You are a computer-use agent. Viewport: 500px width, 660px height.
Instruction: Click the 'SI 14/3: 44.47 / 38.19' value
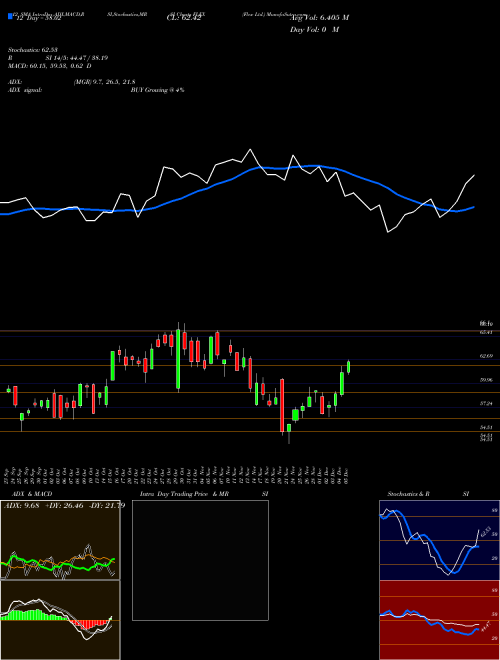77,58
